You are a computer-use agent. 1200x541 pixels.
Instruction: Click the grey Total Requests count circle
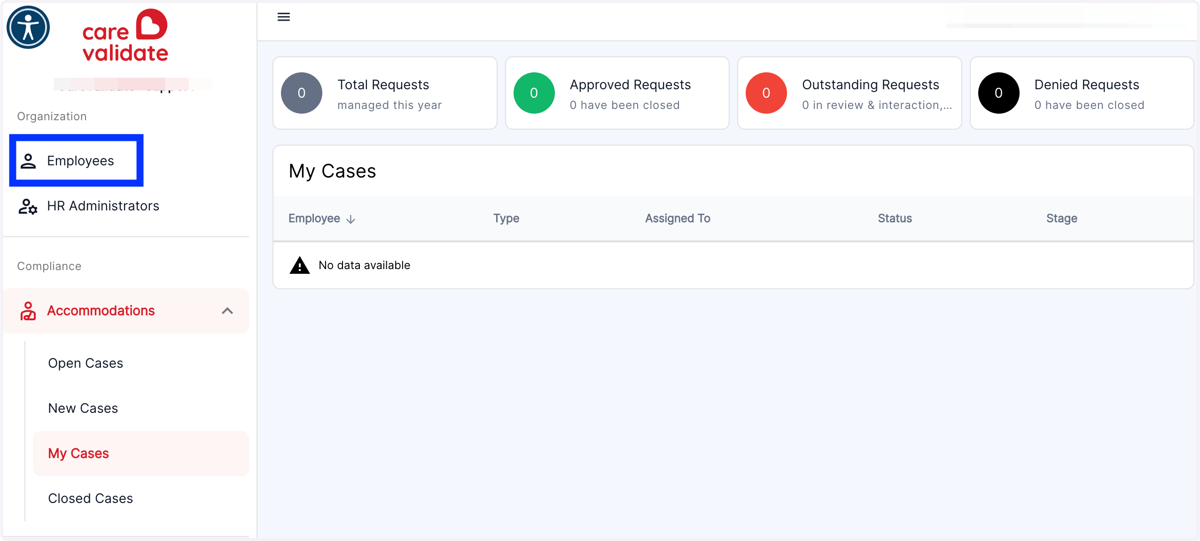(302, 93)
